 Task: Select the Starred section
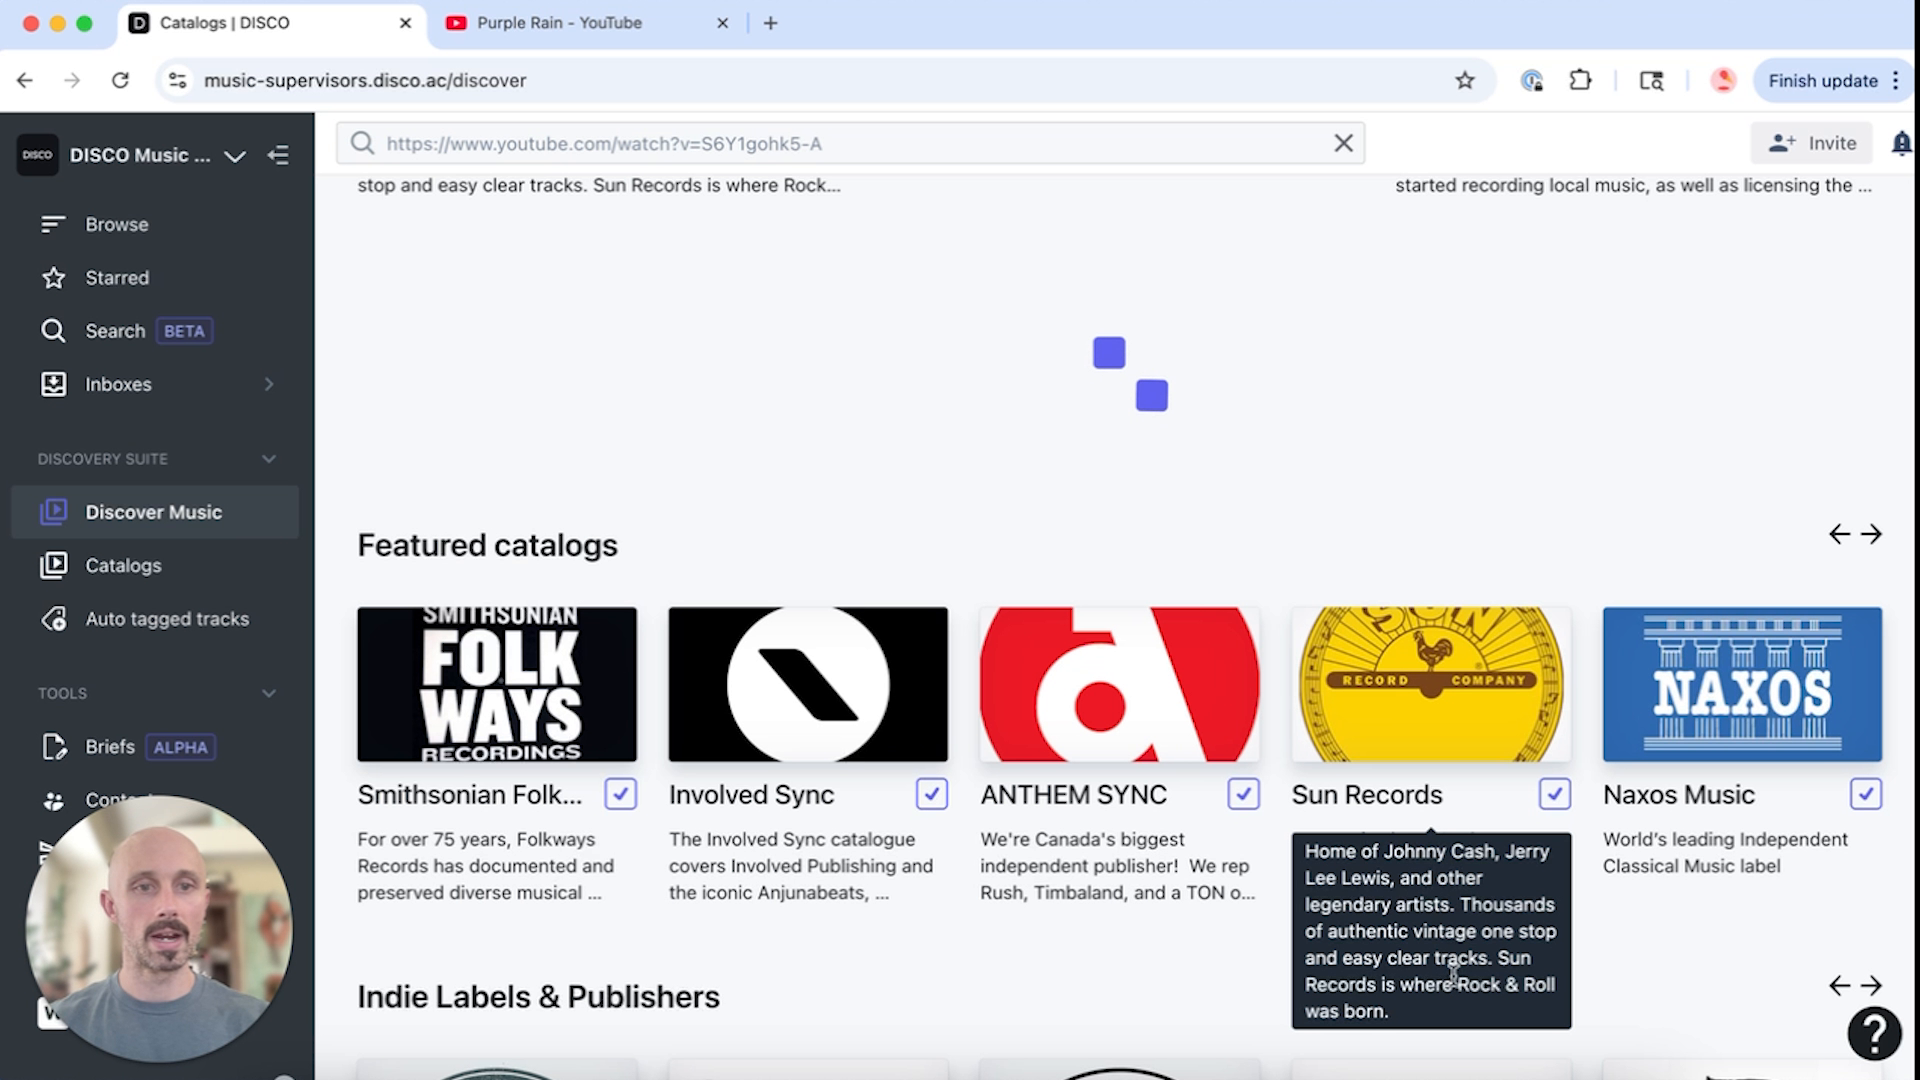(x=117, y=277)
